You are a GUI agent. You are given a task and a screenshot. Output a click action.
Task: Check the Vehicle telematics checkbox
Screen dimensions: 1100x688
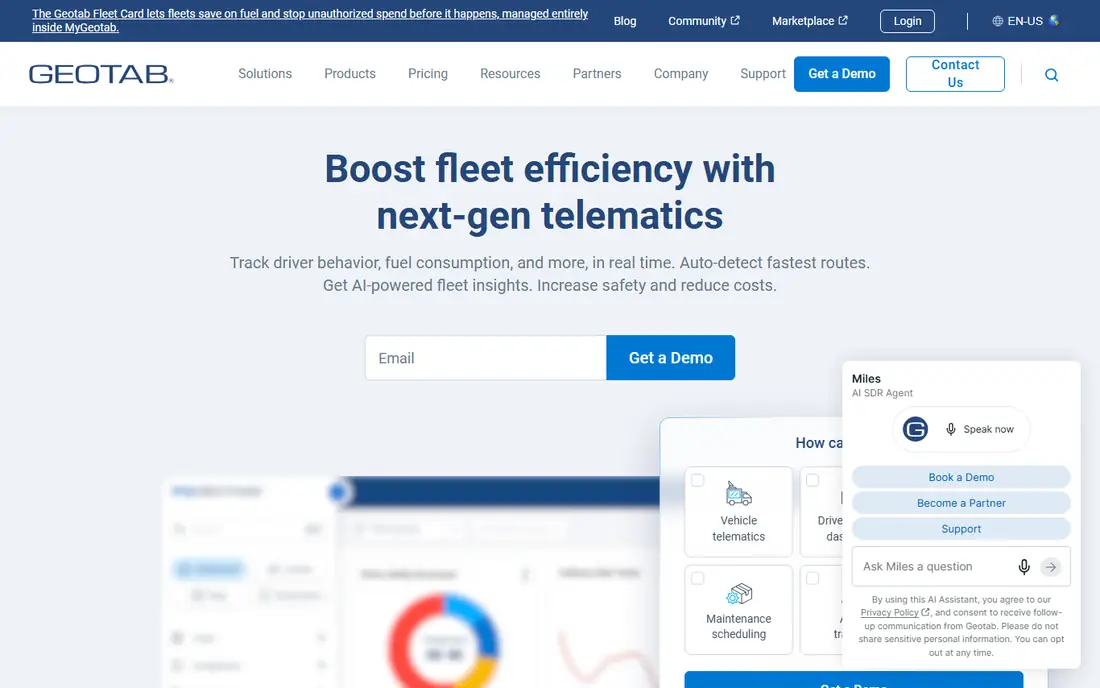697,480
